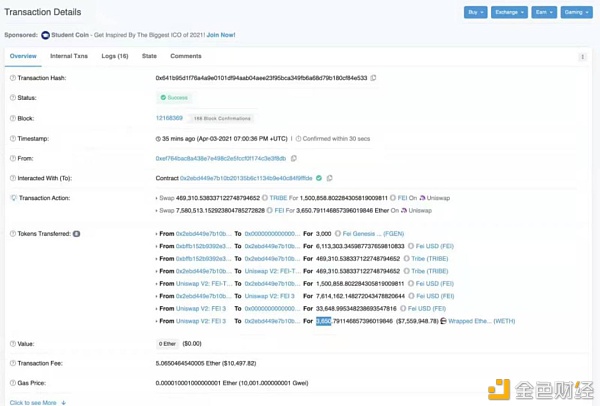This screenshot has height=406, width=600.
Task: Click the help icon beside Transaction Hash
Action: point(13,78)
